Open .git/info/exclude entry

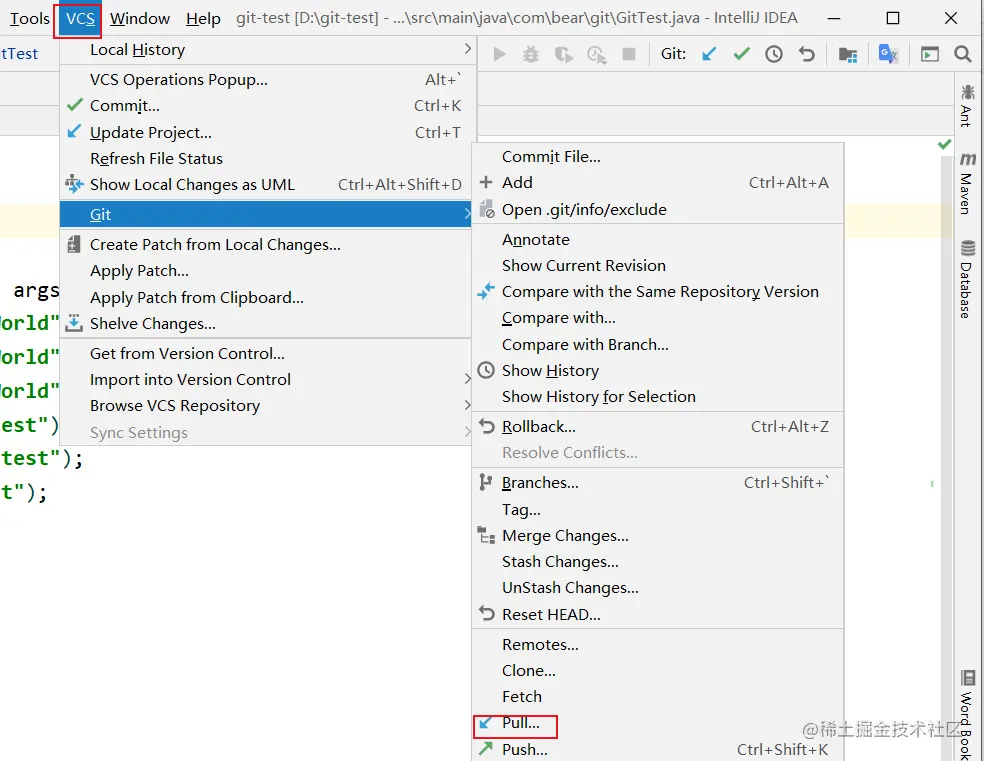point(658,210)
